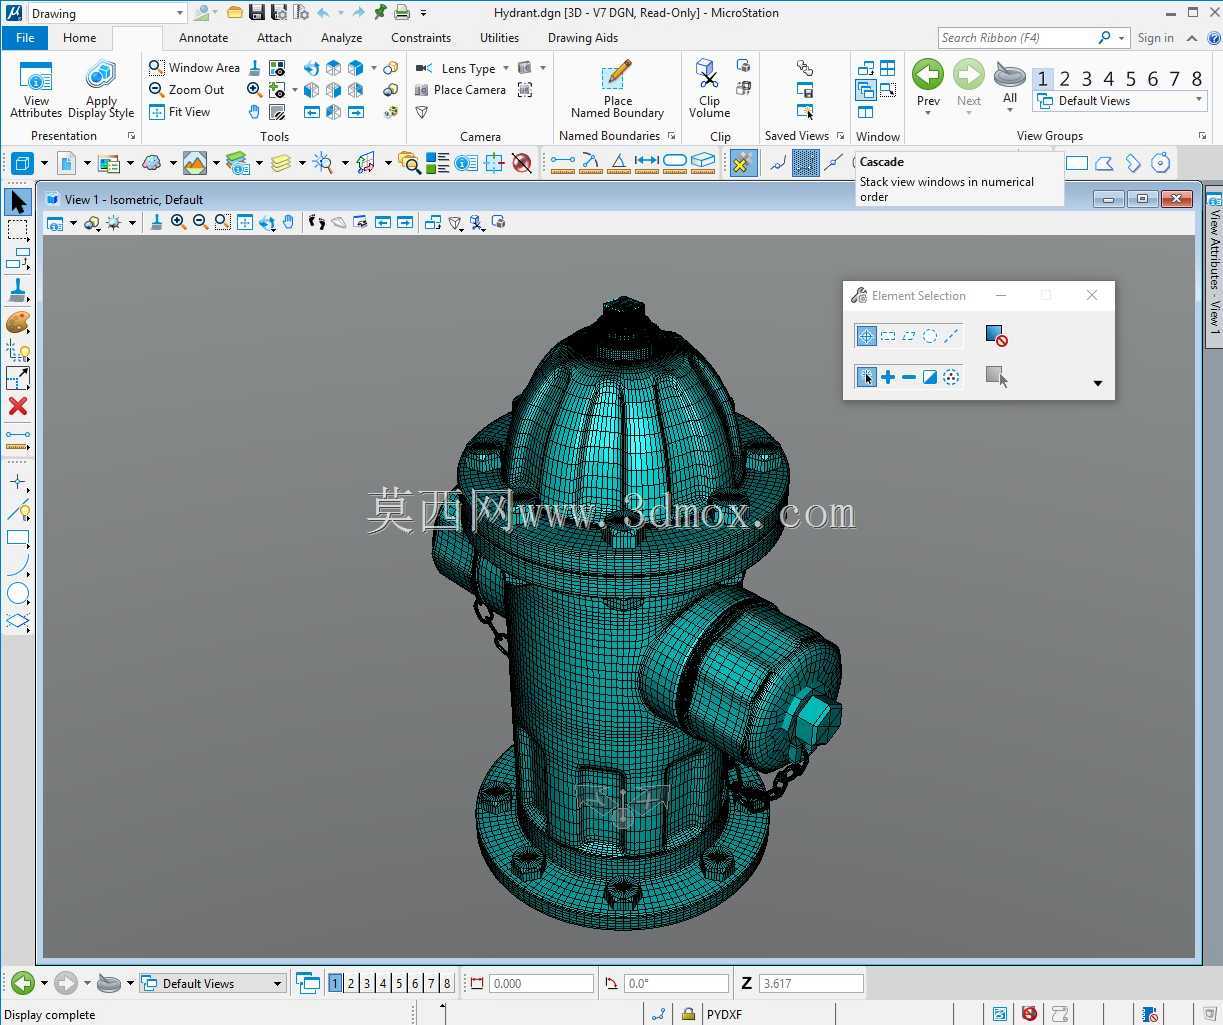The width and height of the screenshot is (1223, 1025).
Task: Switch to the Home ribbon tab
Action: pyautogui.click(x=79, y=38)
